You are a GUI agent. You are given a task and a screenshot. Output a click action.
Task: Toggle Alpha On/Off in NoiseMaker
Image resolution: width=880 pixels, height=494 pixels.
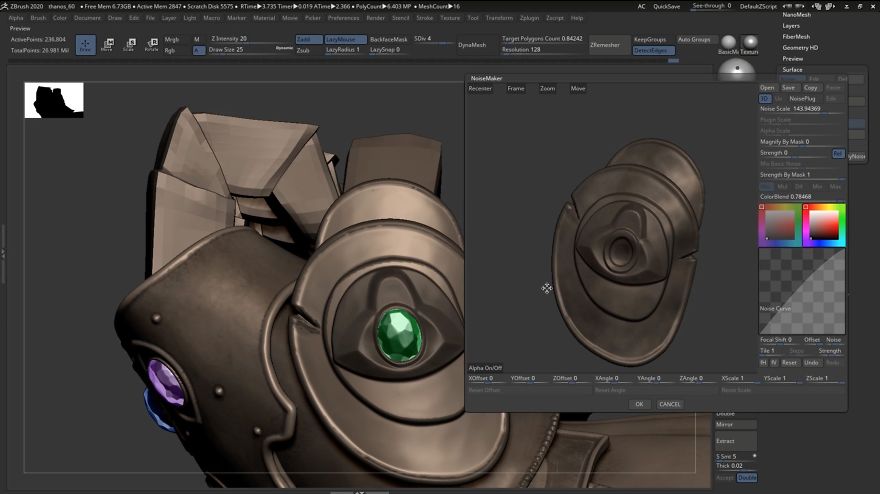tap(485, 368)
